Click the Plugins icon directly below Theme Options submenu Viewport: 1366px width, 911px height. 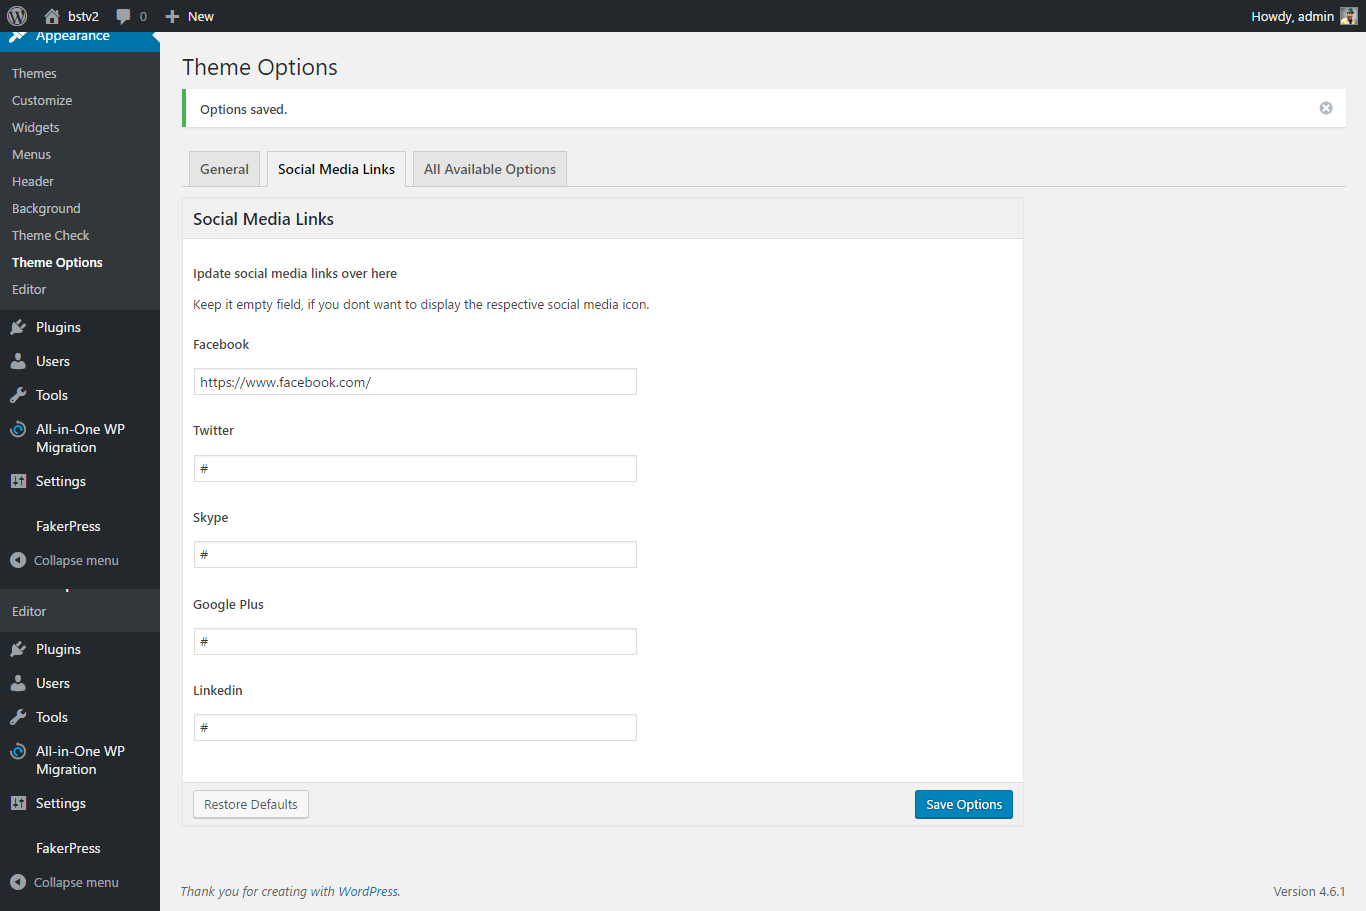pyautogui.click(x=18, y=327)
